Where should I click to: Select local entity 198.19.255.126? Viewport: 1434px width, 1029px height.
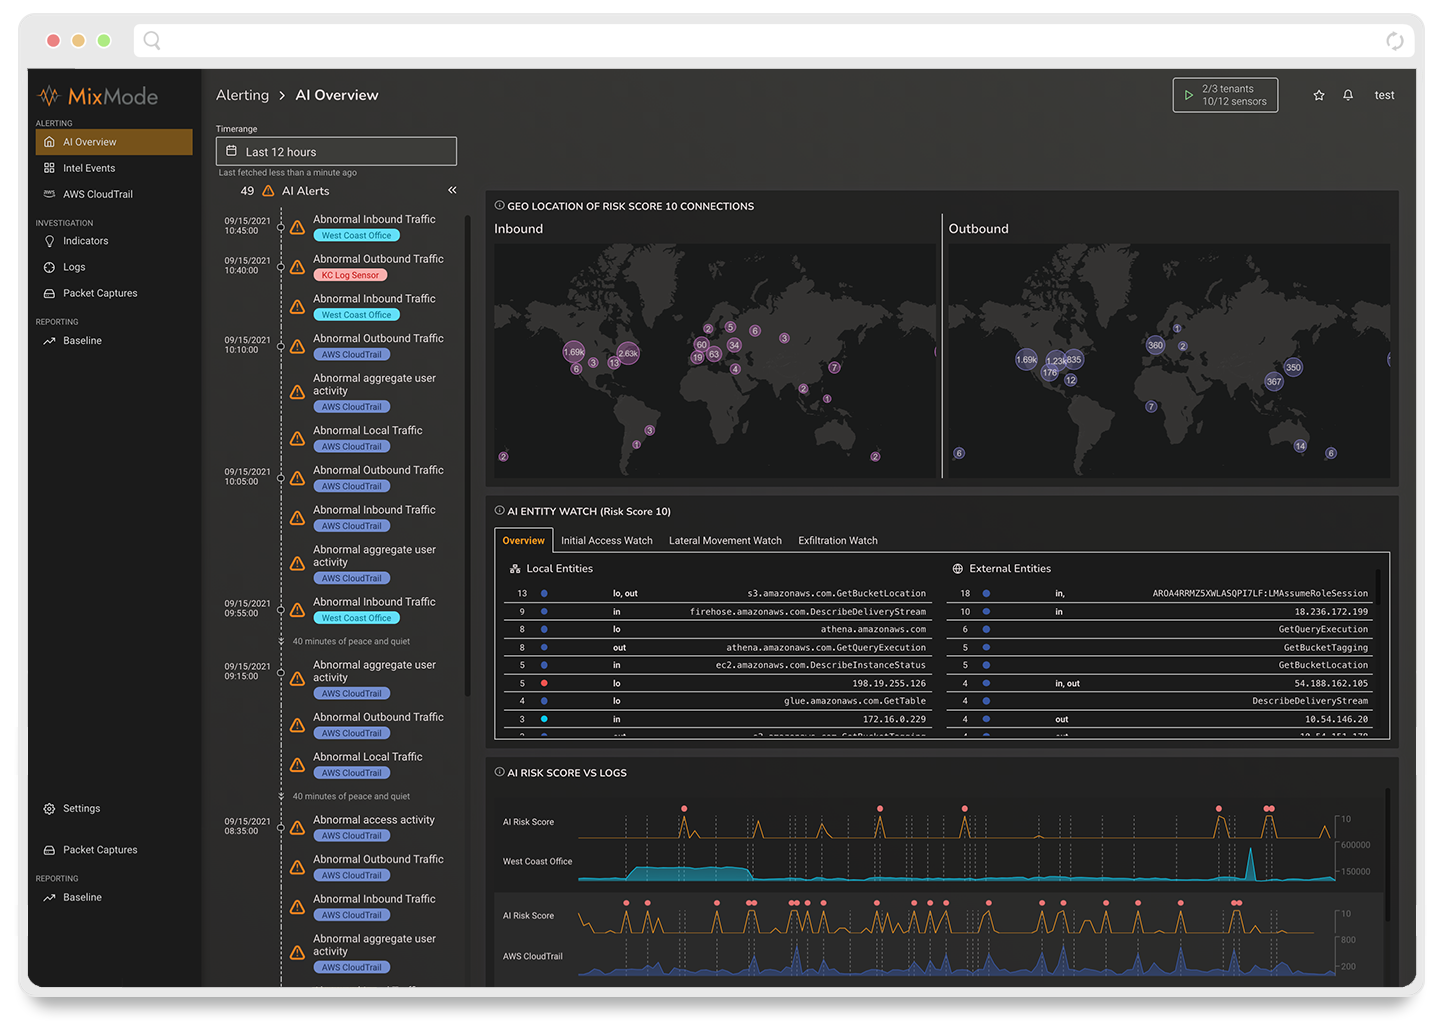pyautogui.click(x=718, y=683)
